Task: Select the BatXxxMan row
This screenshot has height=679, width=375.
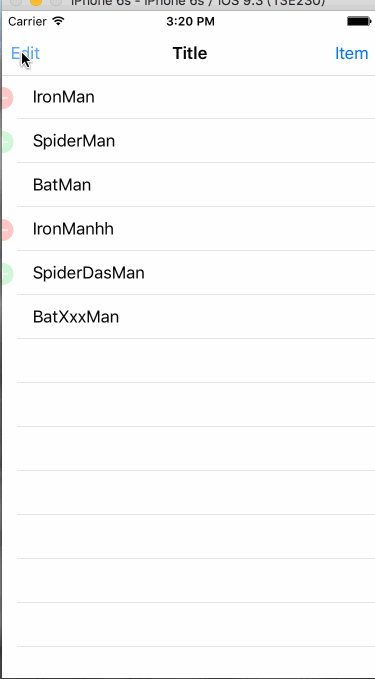Action: coord(188,317)
